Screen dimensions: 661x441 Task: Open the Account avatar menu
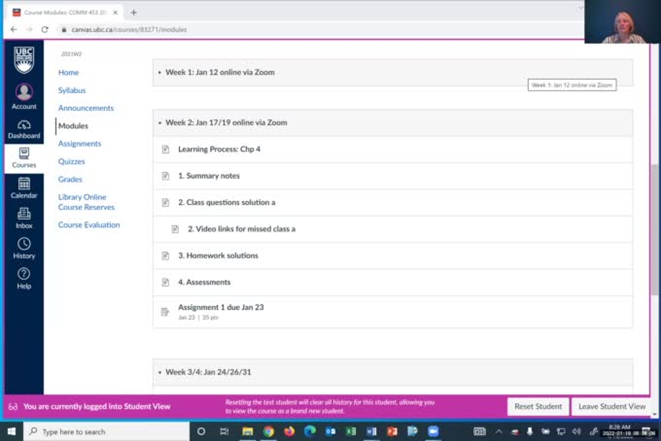24,97
